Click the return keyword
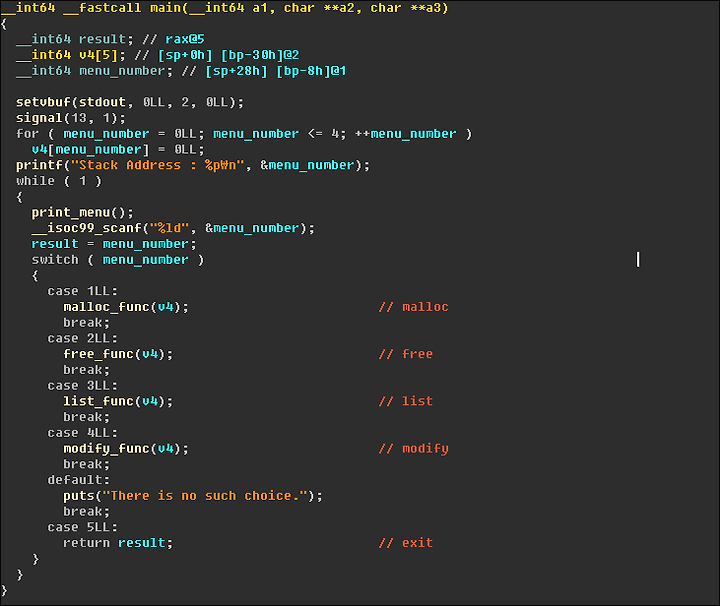Image resolution: width=720 pixels, height=606 pixels. tap(87, 543)
